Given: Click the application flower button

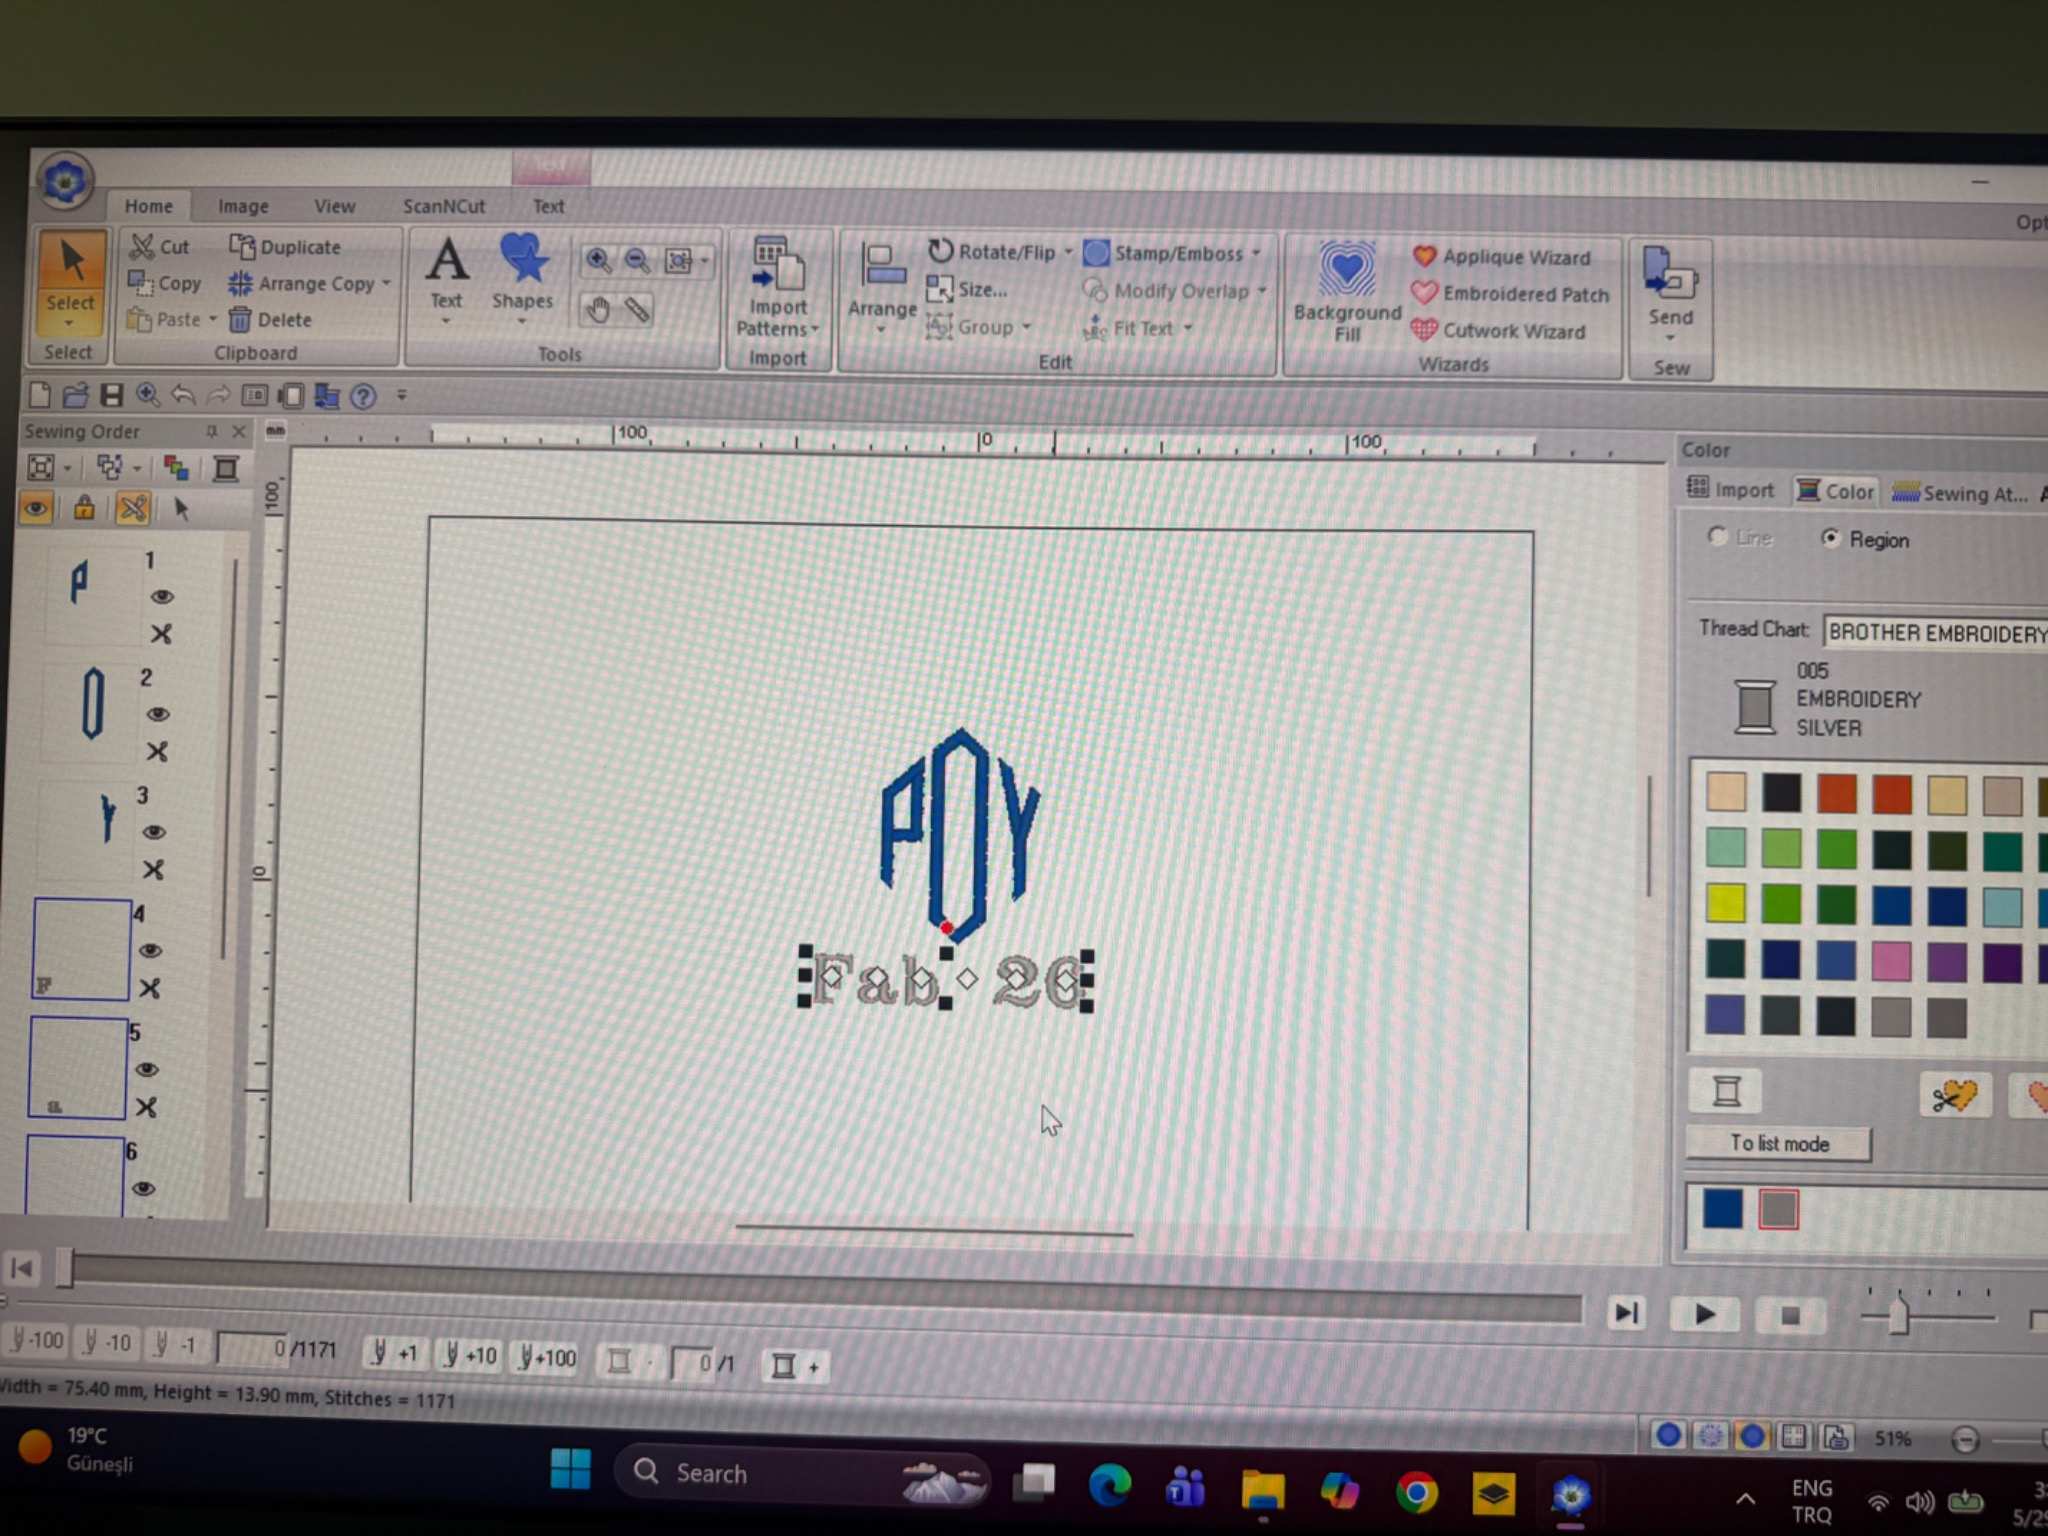Looking at the screenshot, I should coord(66,182).
